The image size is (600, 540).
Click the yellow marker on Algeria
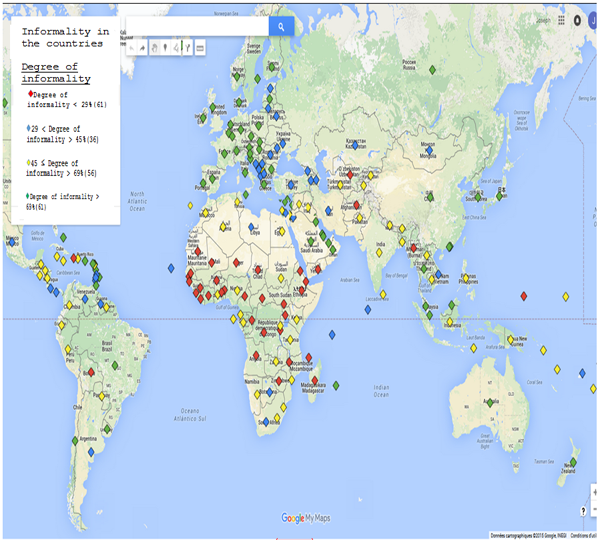[x=223, y=227]
